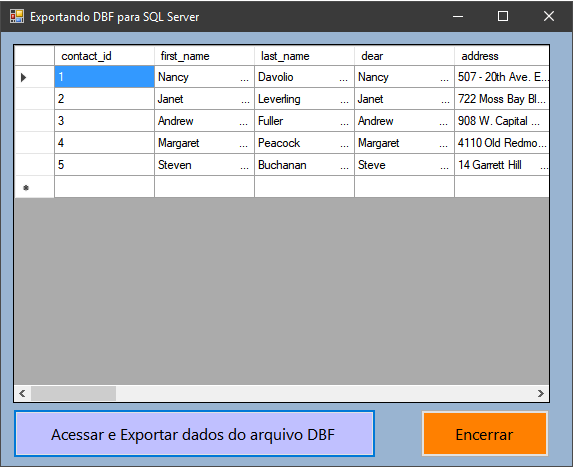Select contact_id cell with value 4
The height and width of the screenshot is (468, 573).
[x=105, y=143]
